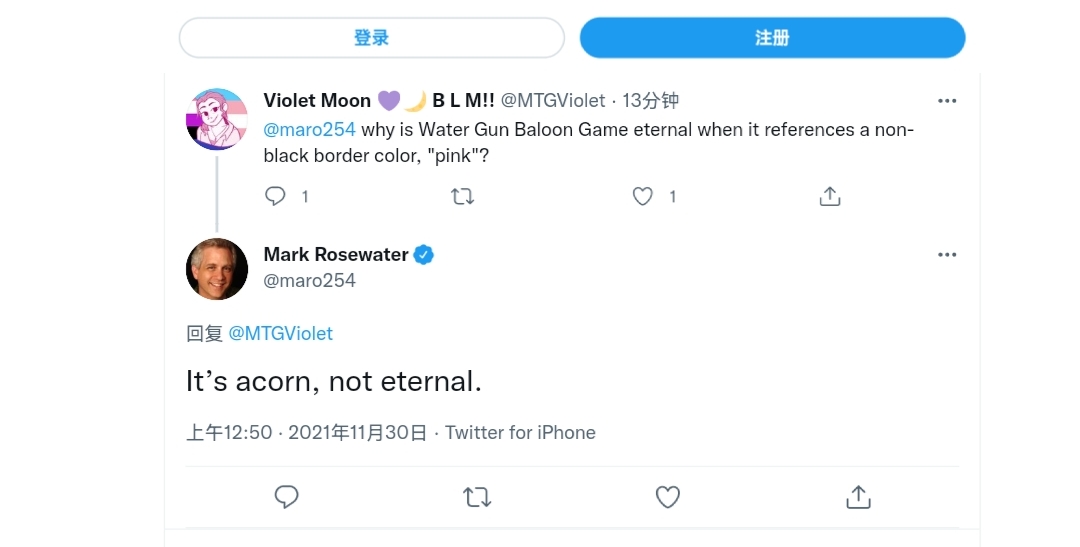Reply to Mark Rosewater's tweet
Viewport: 1080px width, 547px height.
287,496
